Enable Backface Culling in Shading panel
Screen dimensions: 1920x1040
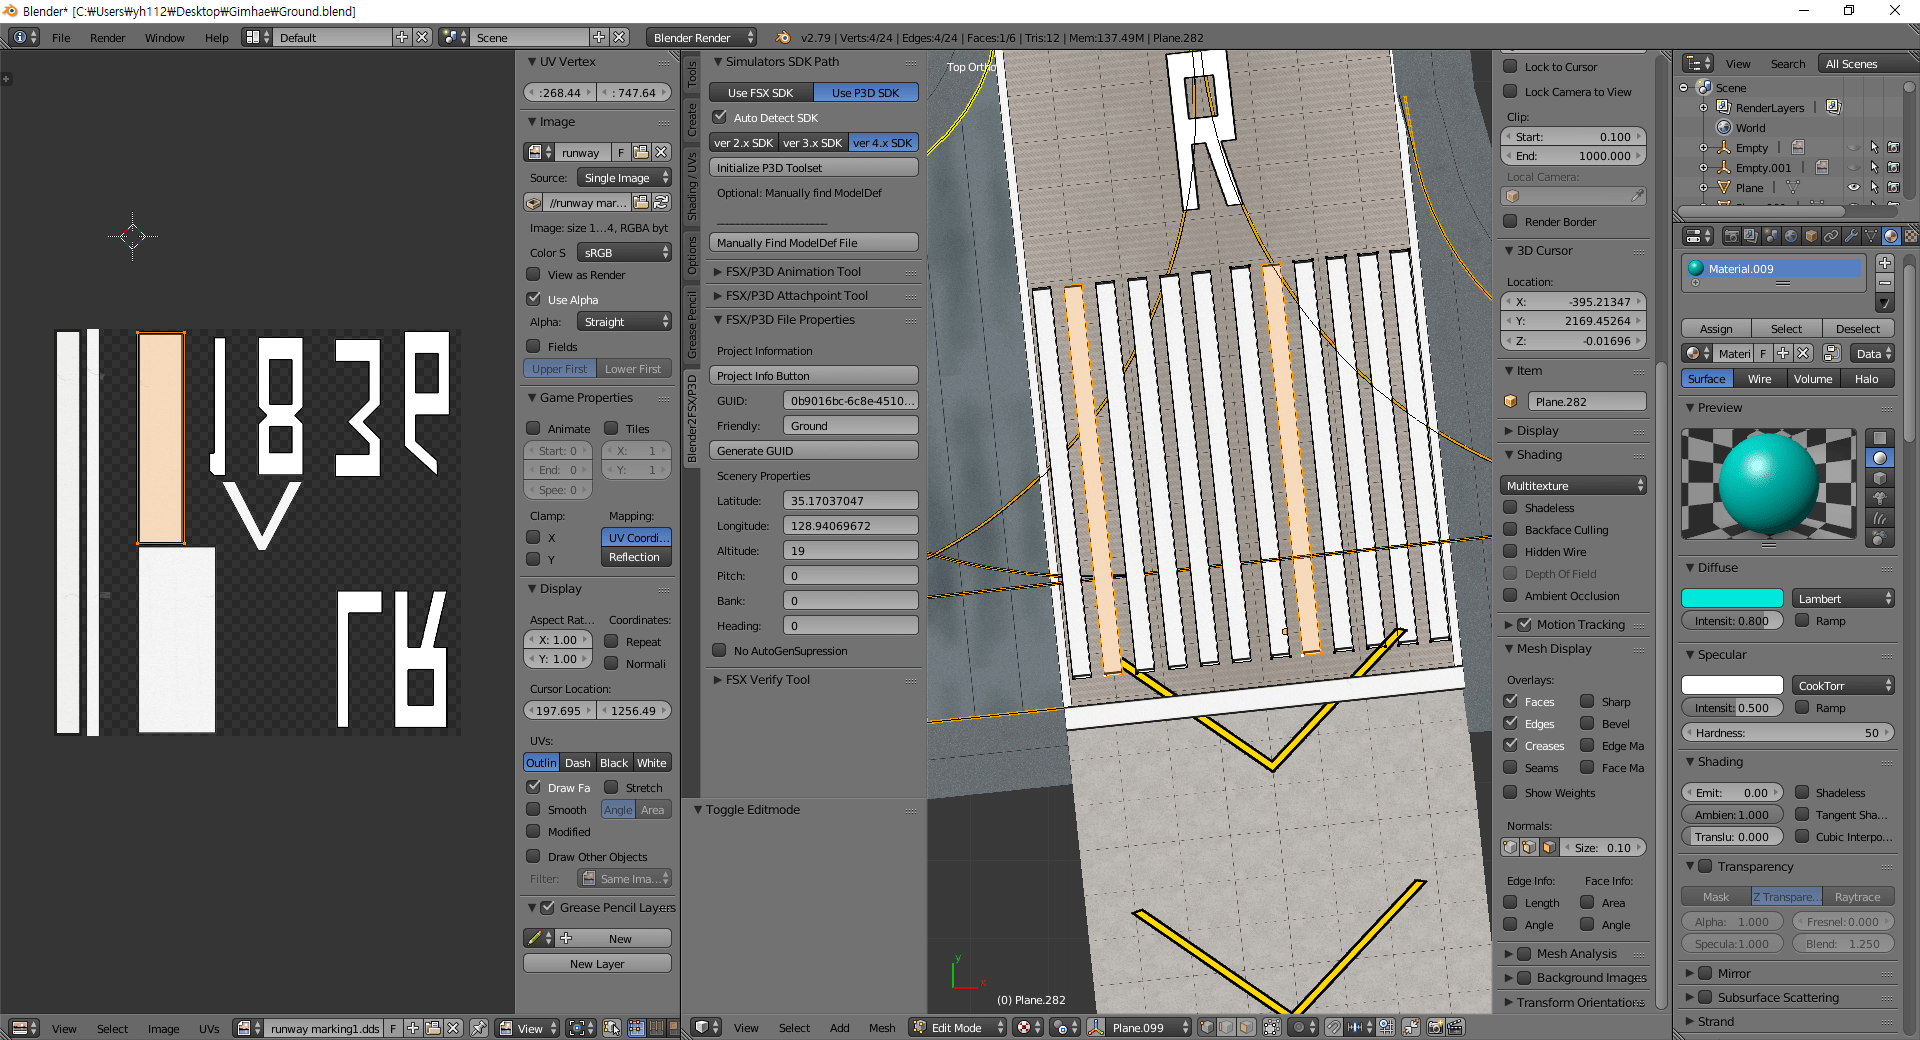click(x=1511, y=530)
